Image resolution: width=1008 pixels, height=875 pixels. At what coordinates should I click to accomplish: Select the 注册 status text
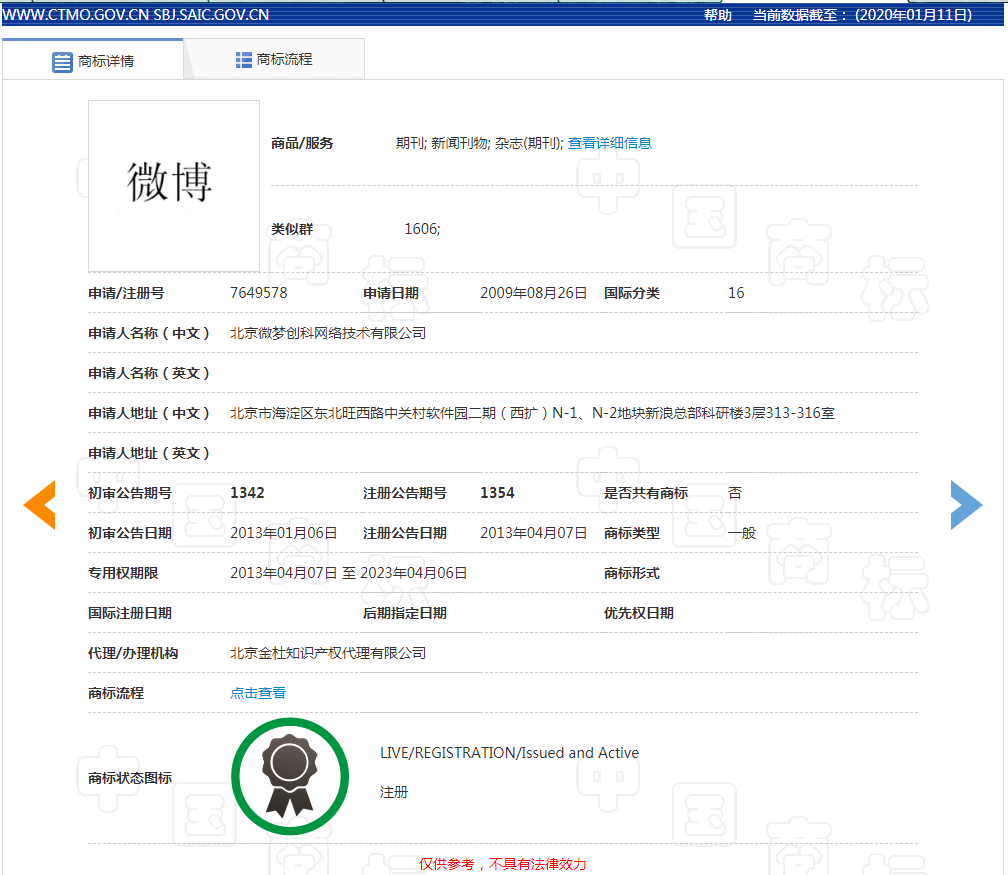click(393, 792)
